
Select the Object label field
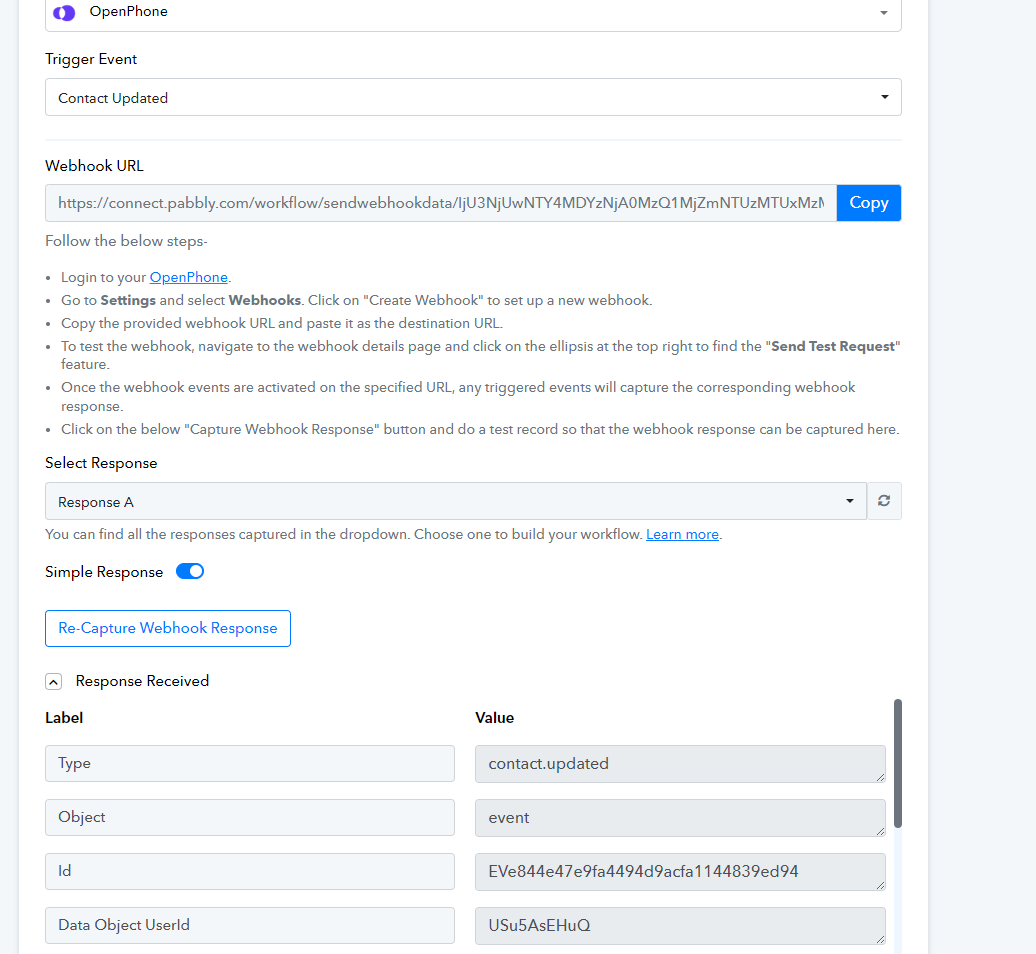click(250, 817)
